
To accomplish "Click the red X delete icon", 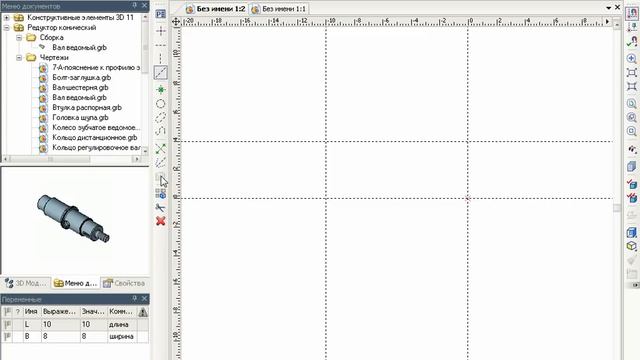I will [161, 221].
